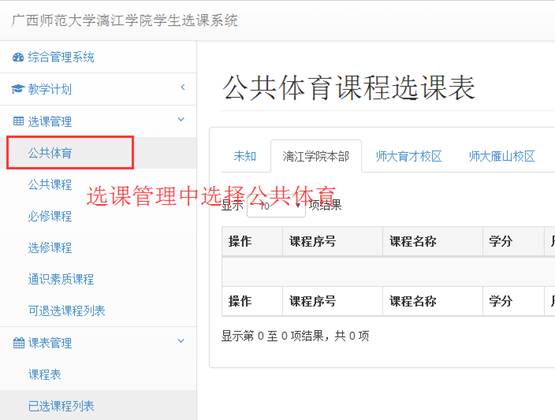Image resolution: width=555 pixels, height=420 pixels.
Task: Go to 公共课程 in the sidebar
Action: [50, 184]
